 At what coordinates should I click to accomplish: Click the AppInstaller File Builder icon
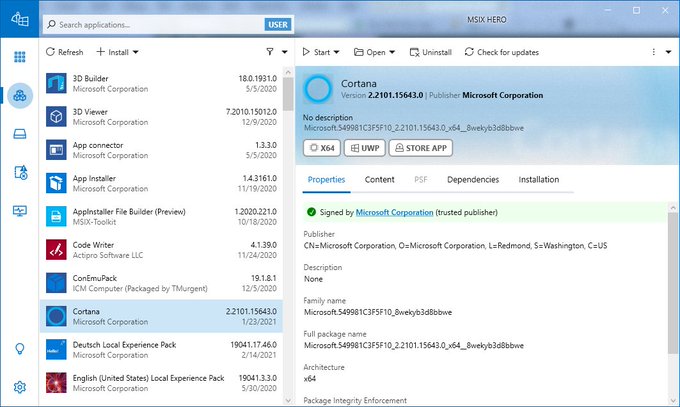[56, 217]
